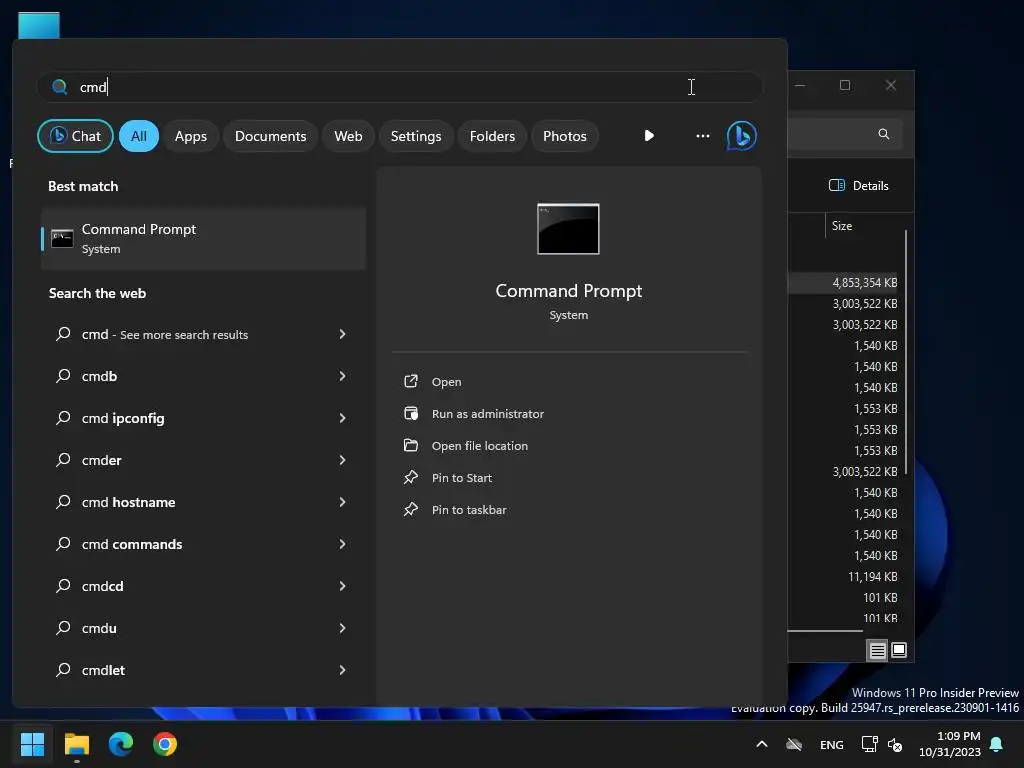The height and width of the screenshot is (768, 1024).
Task: Select the cmd ipconfig web suggestion
Action: [x=203, y=418]
